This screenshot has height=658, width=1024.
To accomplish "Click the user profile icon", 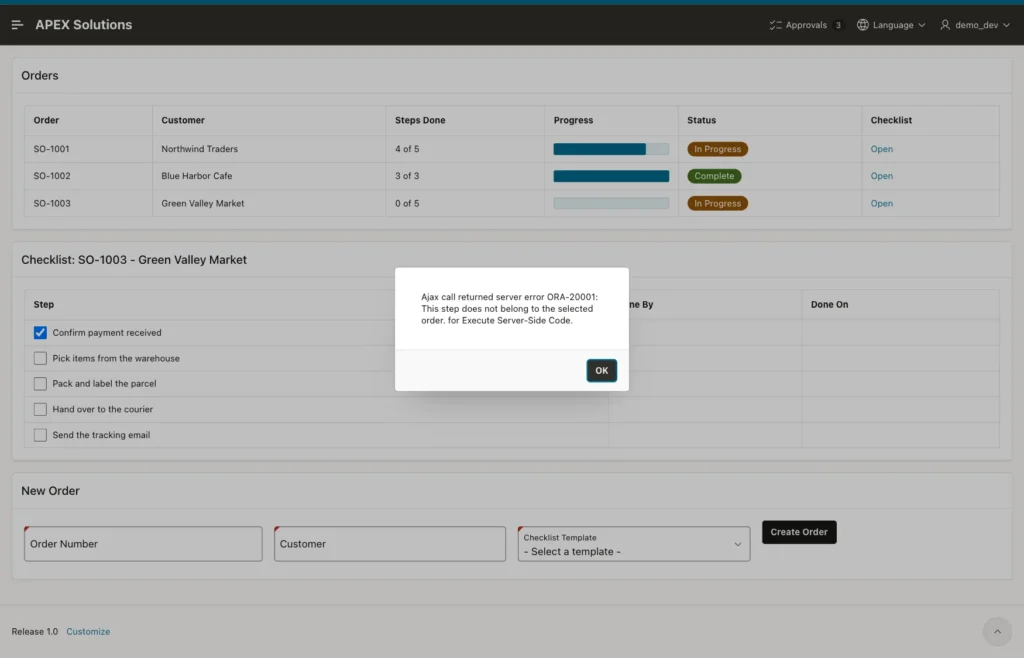I will [x=945, y=25].
